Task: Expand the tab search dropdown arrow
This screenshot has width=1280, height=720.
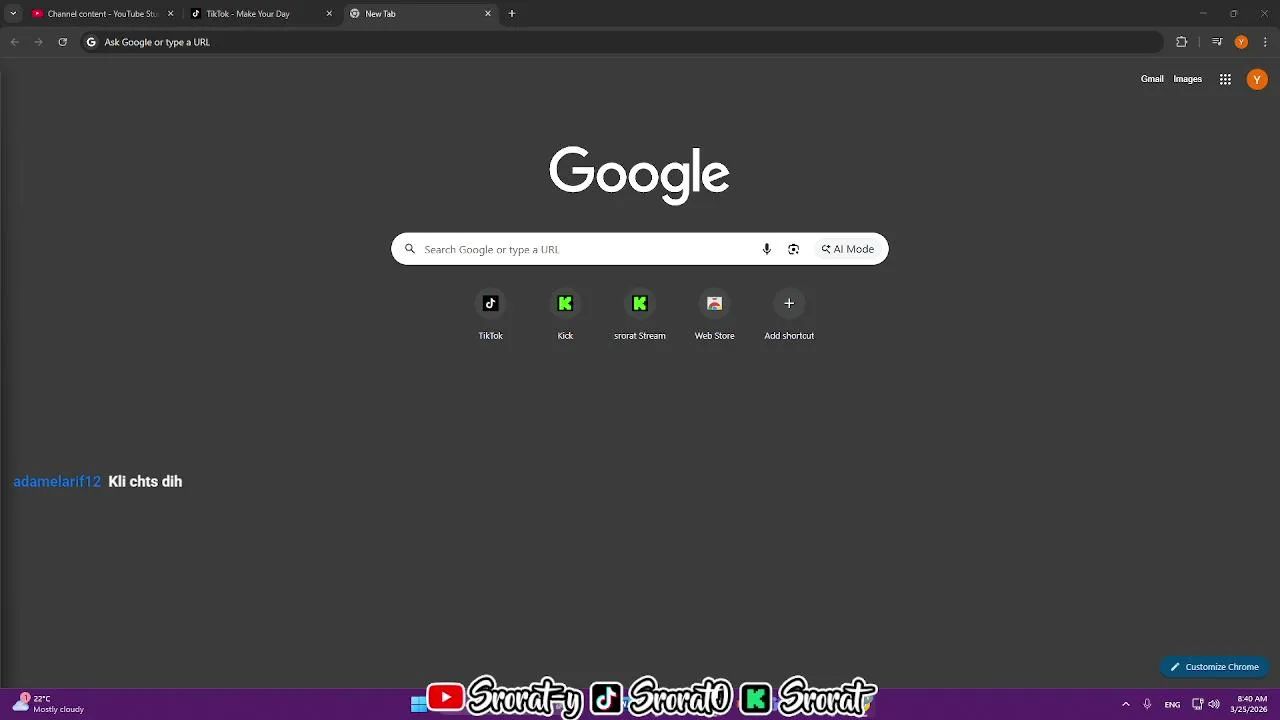Action: point(13,14)
